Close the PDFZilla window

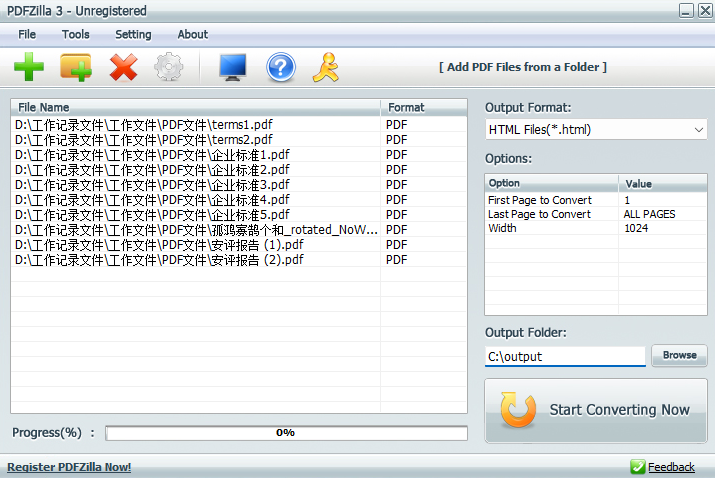(705, 10)
